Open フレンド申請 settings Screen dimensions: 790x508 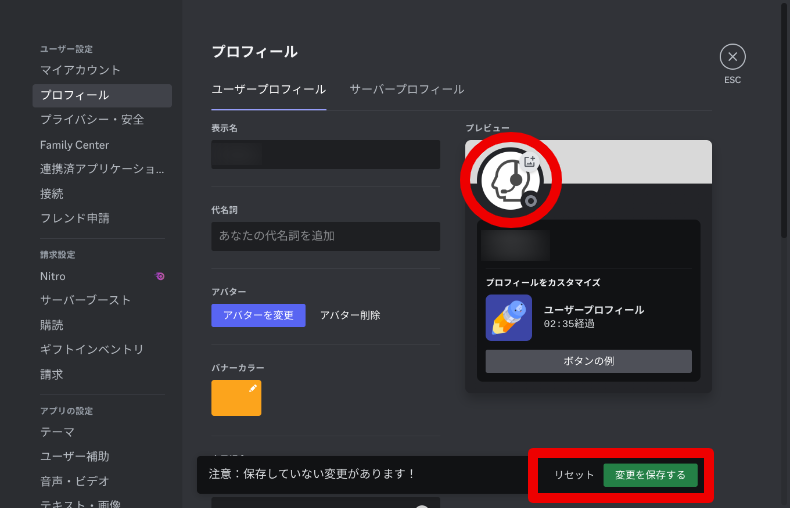[102, 218]
